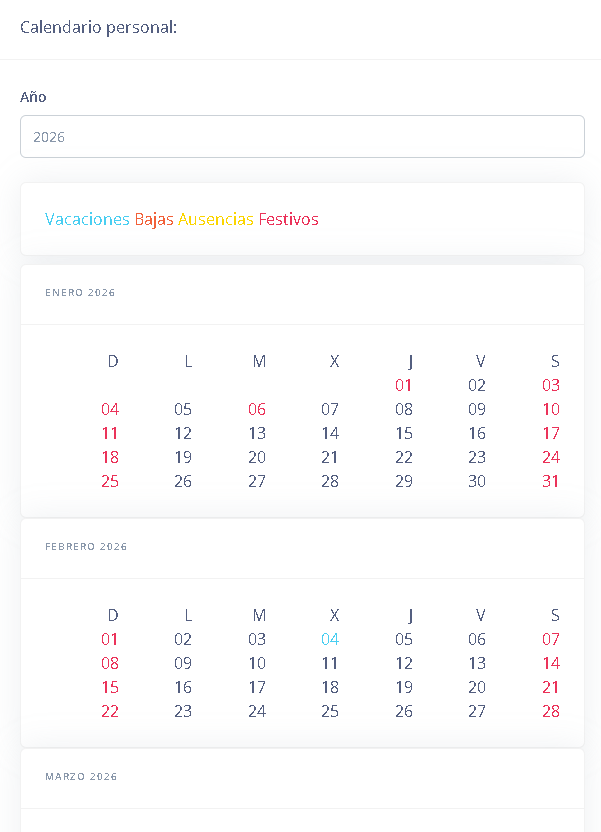Select February 11 in the febrero calendar

[x=330, y=663]
